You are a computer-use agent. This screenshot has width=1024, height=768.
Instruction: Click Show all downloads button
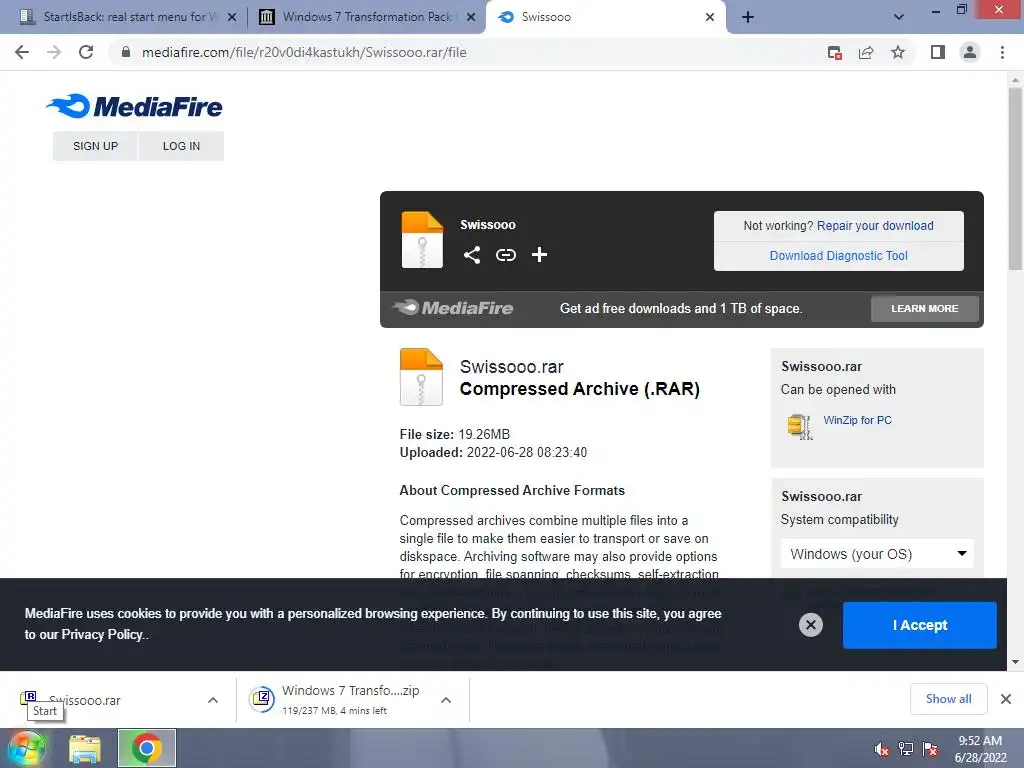pos(948,699)
